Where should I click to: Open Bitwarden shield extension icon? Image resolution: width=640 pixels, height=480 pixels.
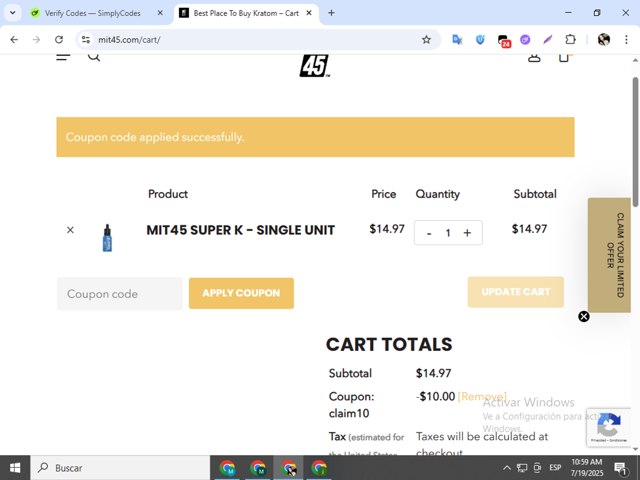pos(480,40)
